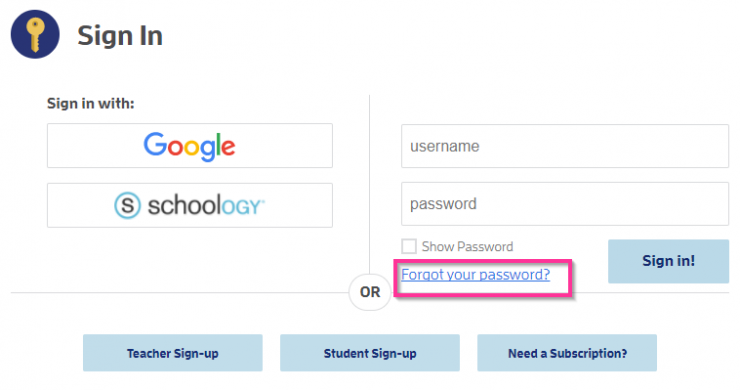Image resolution: width=740 pixels, height=390 pixels.
Task: Open the Student Sign-up page
Action: [370, 353]
